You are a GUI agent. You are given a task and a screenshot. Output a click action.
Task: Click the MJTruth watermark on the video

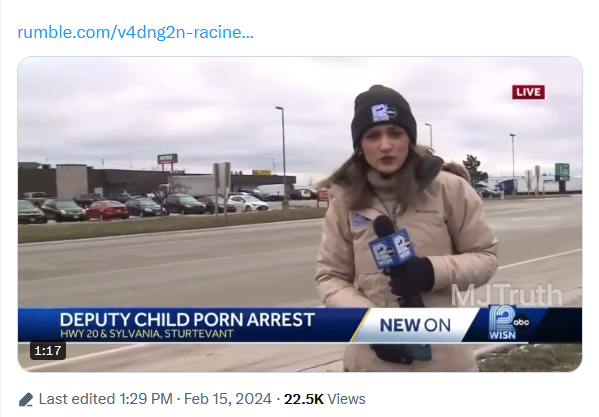pos(507,295)
